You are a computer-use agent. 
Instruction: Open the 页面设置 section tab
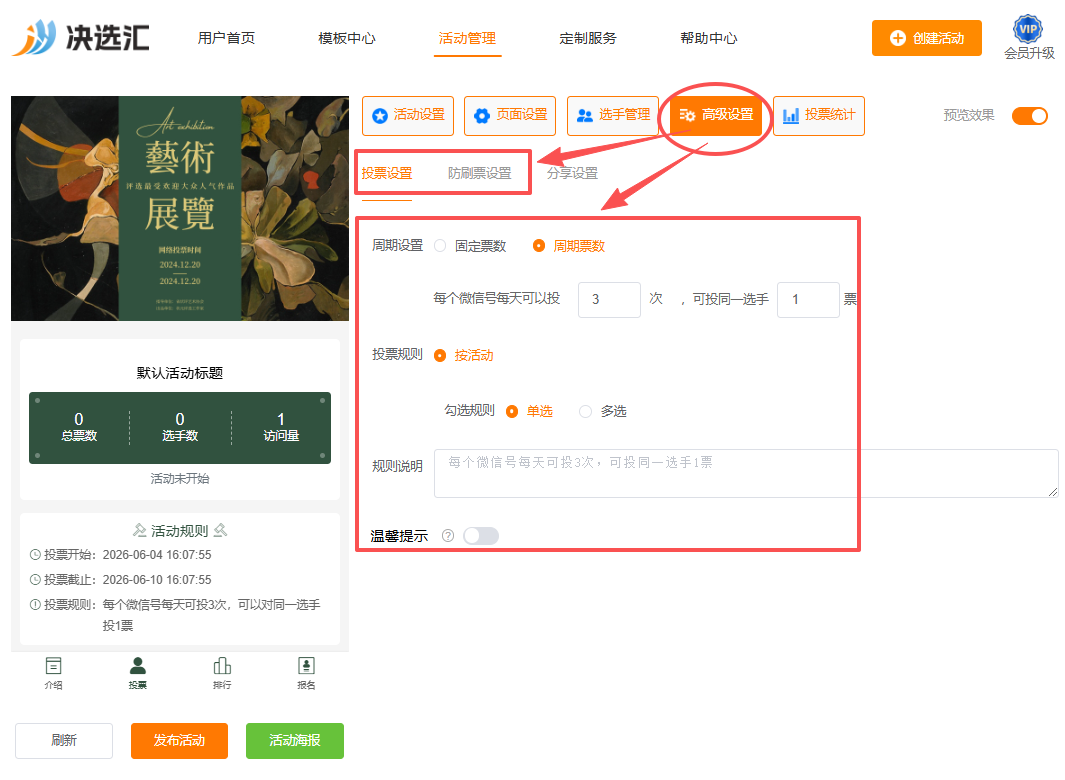(510, 116)
